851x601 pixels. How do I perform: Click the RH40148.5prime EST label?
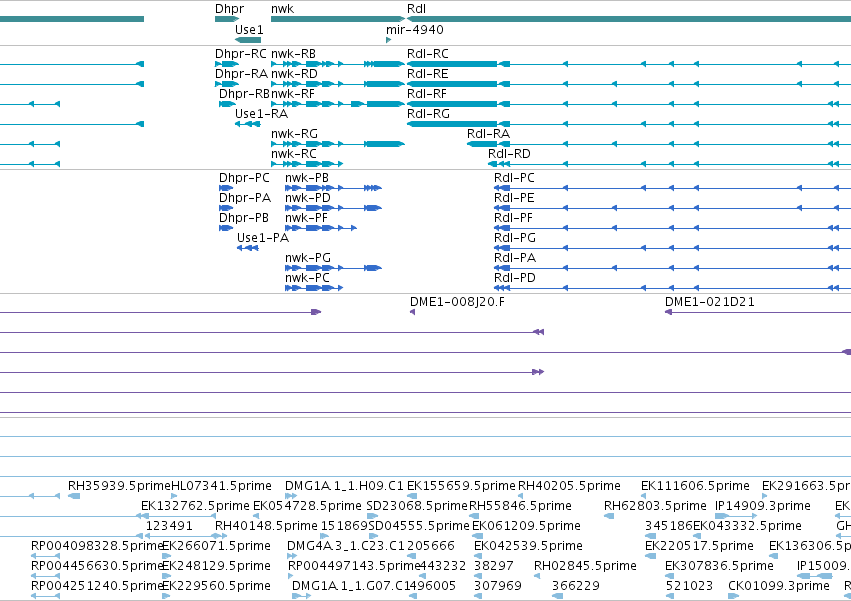pos(266,526)
